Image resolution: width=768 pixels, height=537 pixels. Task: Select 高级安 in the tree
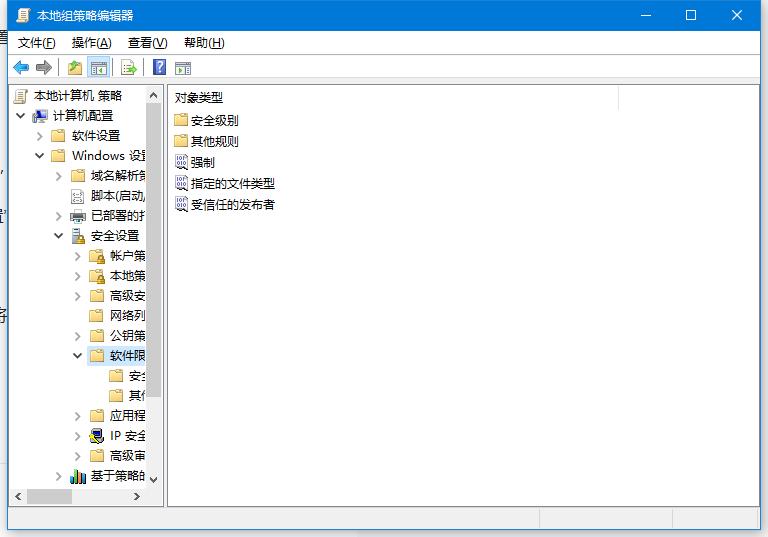(127, 296)
